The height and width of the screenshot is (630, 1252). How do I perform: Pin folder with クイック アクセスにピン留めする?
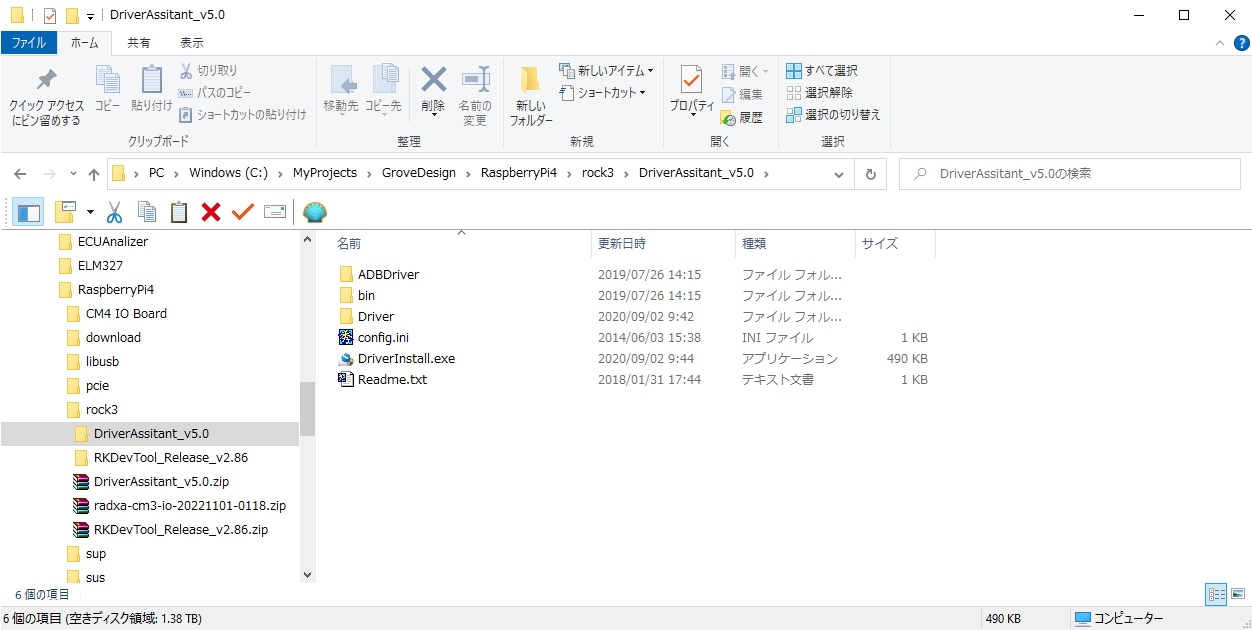[47, 97]
